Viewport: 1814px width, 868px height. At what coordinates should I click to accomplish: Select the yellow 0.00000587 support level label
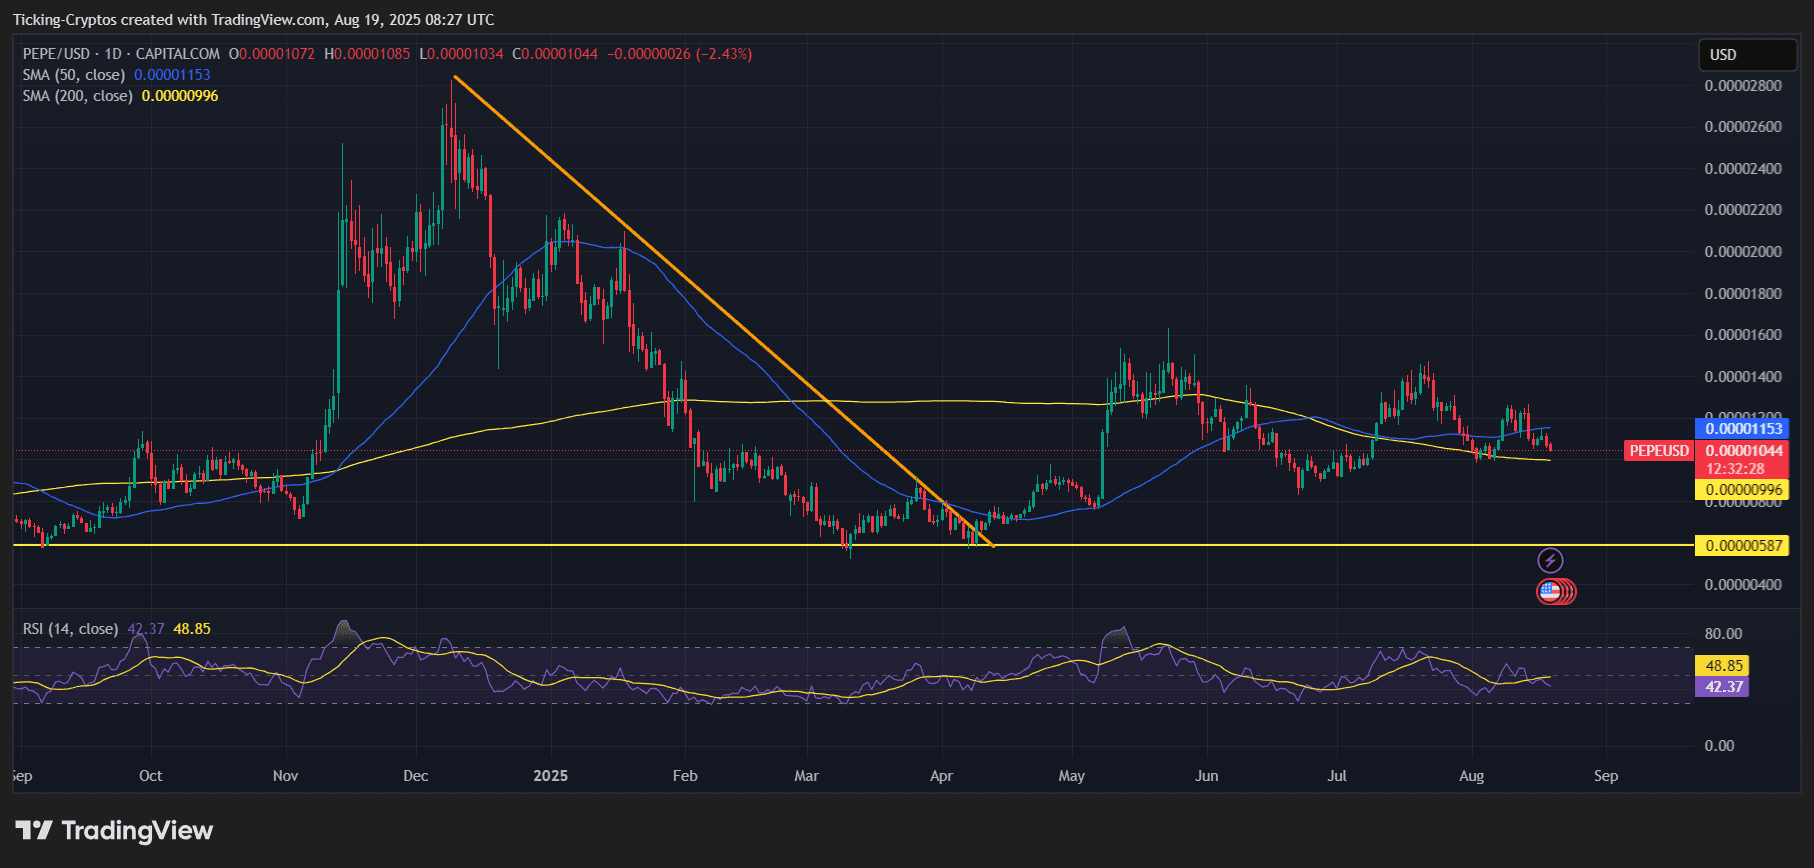[x=1743, y=546]
